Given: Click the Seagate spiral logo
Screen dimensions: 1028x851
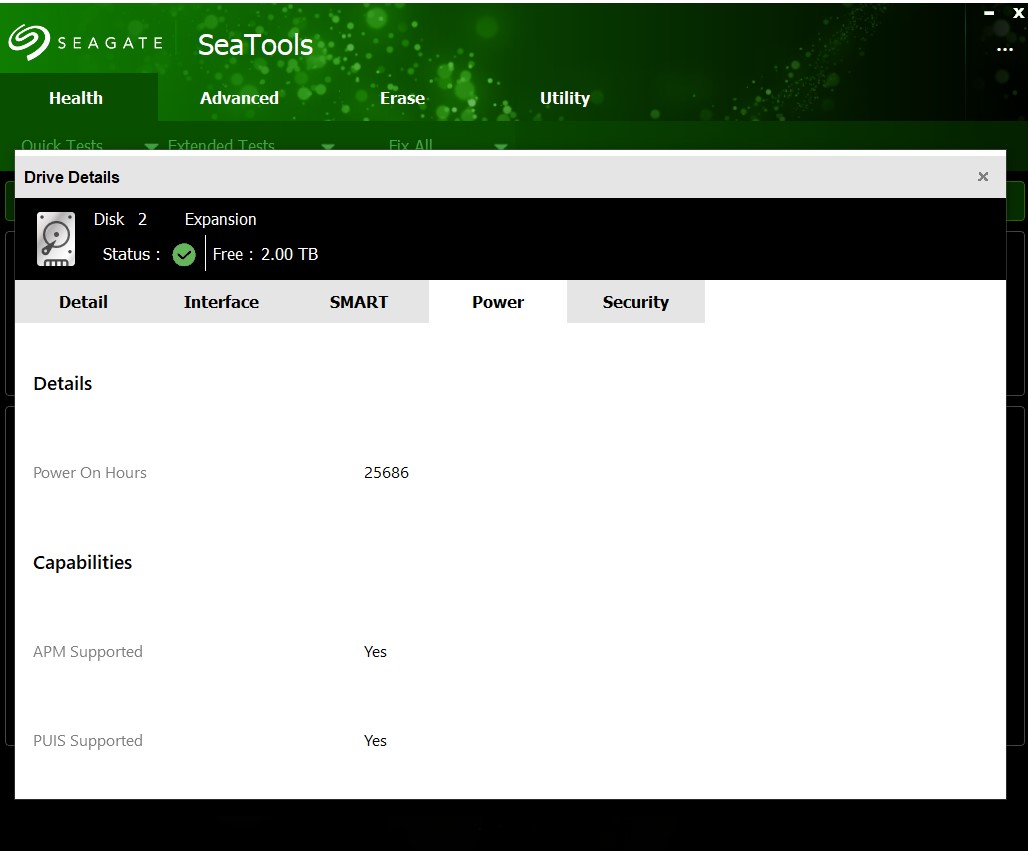Looking at the screenshot, I should 29,42.
